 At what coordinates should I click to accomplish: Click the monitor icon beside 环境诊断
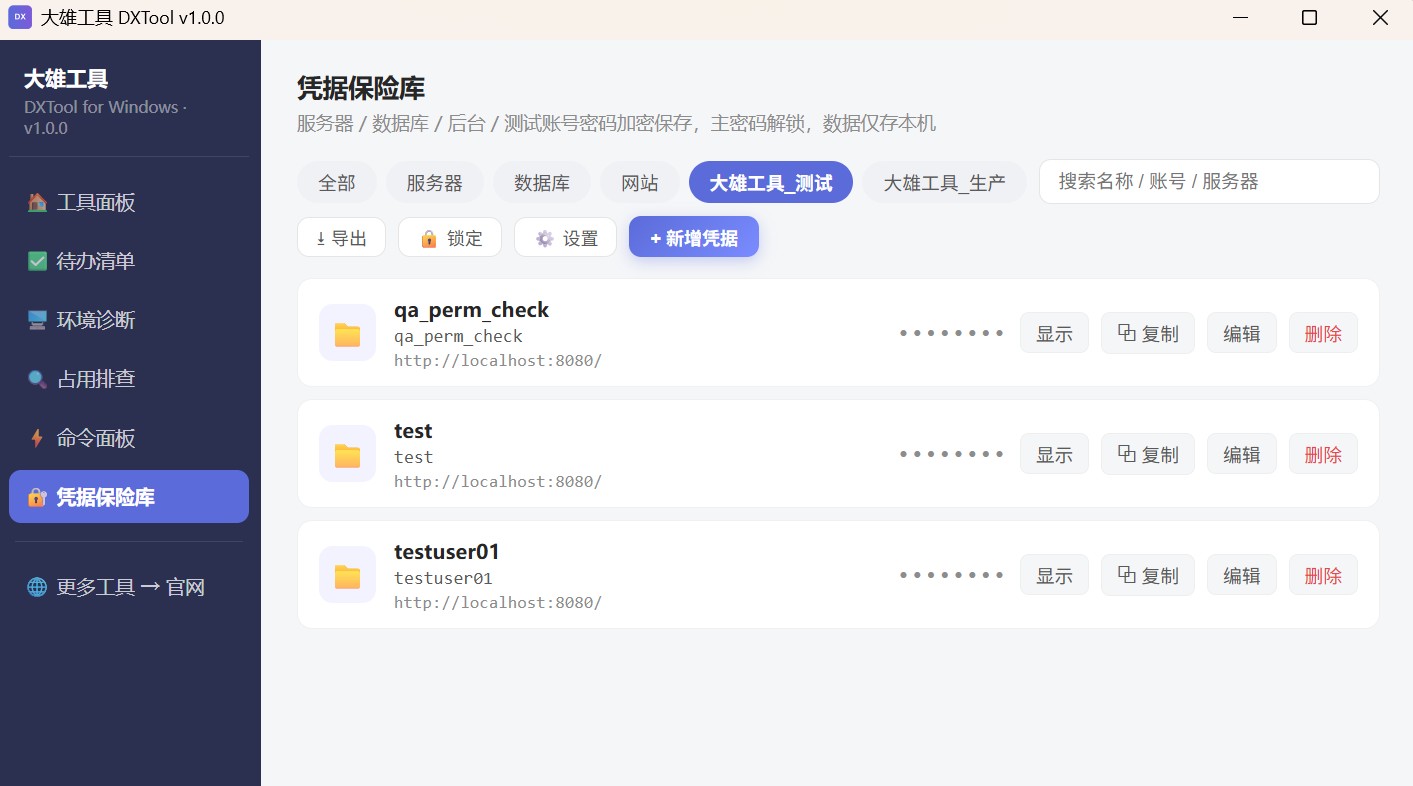[37, 320]
